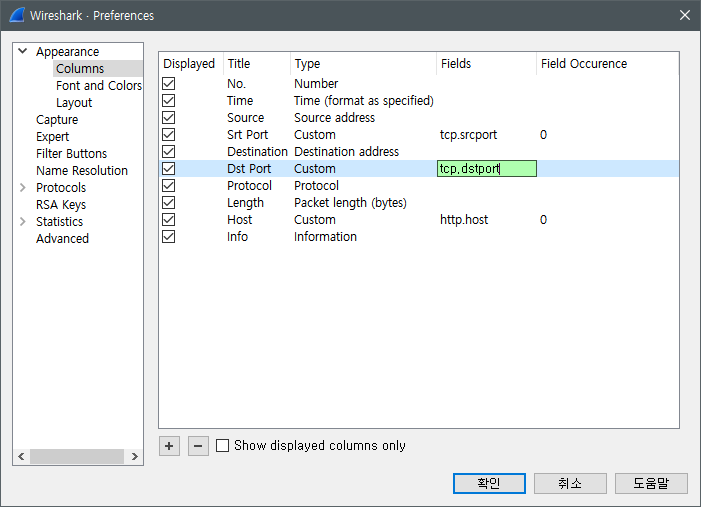
Task: Open Filter Buttons preferences
Action: click(72, 153)
